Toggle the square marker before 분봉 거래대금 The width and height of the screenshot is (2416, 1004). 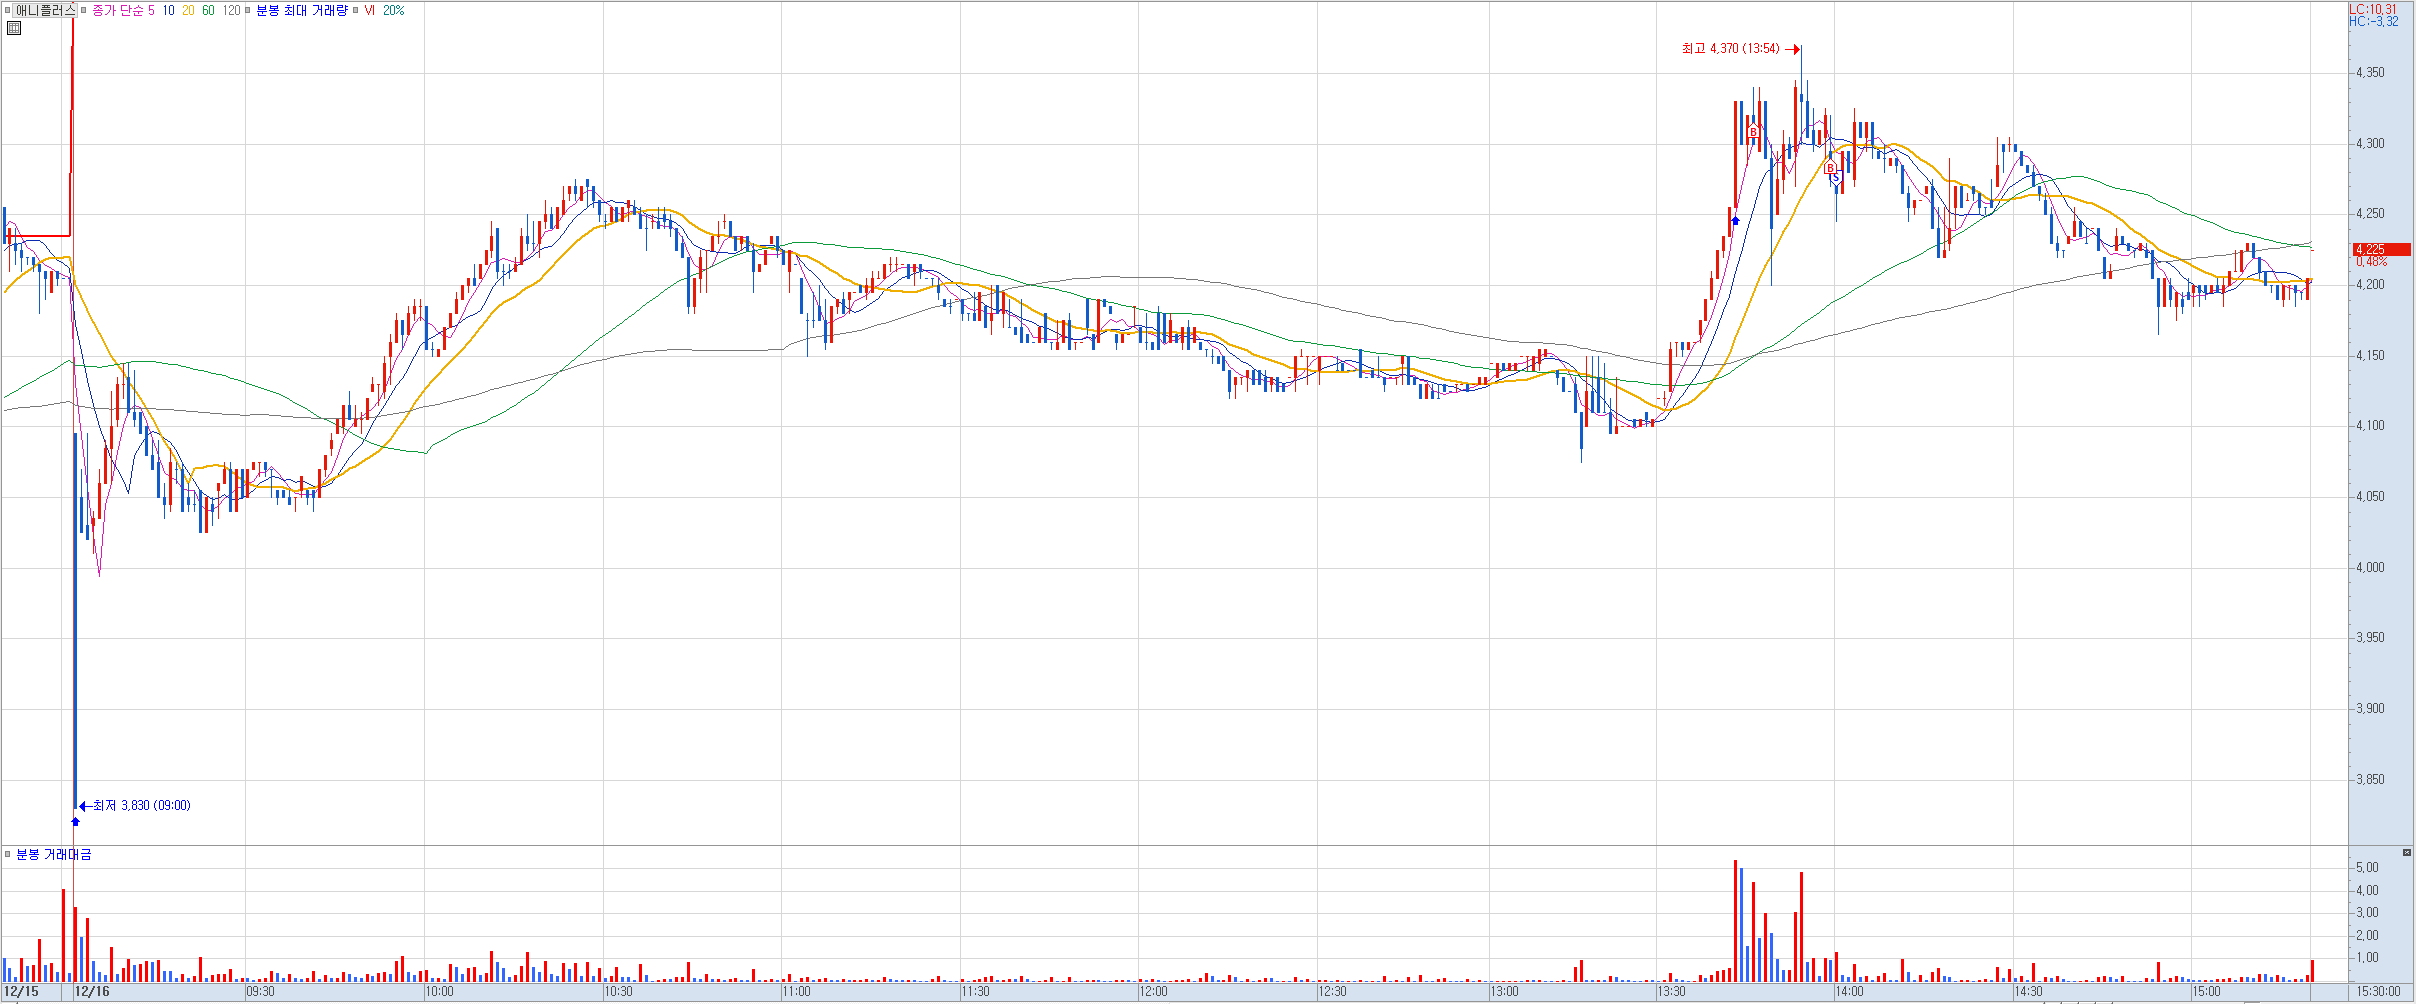[8, 854]
